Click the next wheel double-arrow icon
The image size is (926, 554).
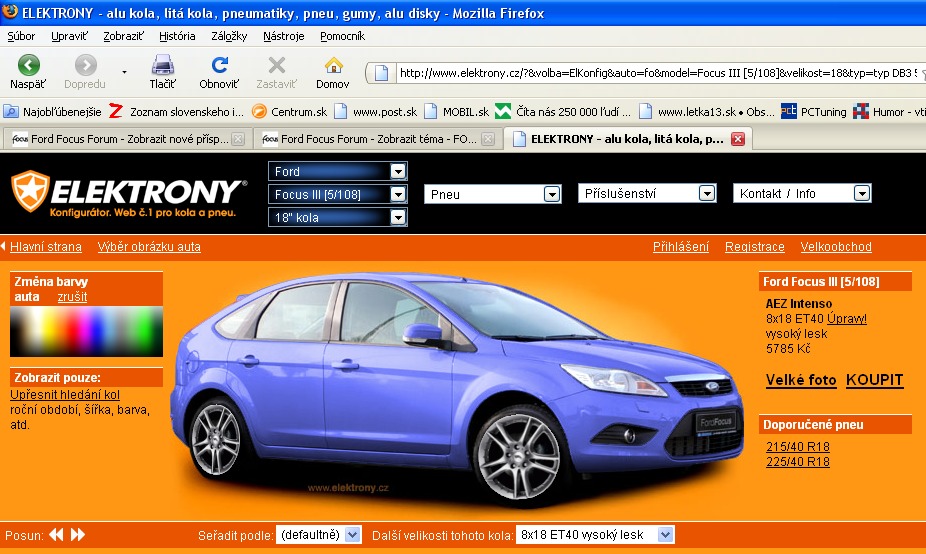pos(78,535)
